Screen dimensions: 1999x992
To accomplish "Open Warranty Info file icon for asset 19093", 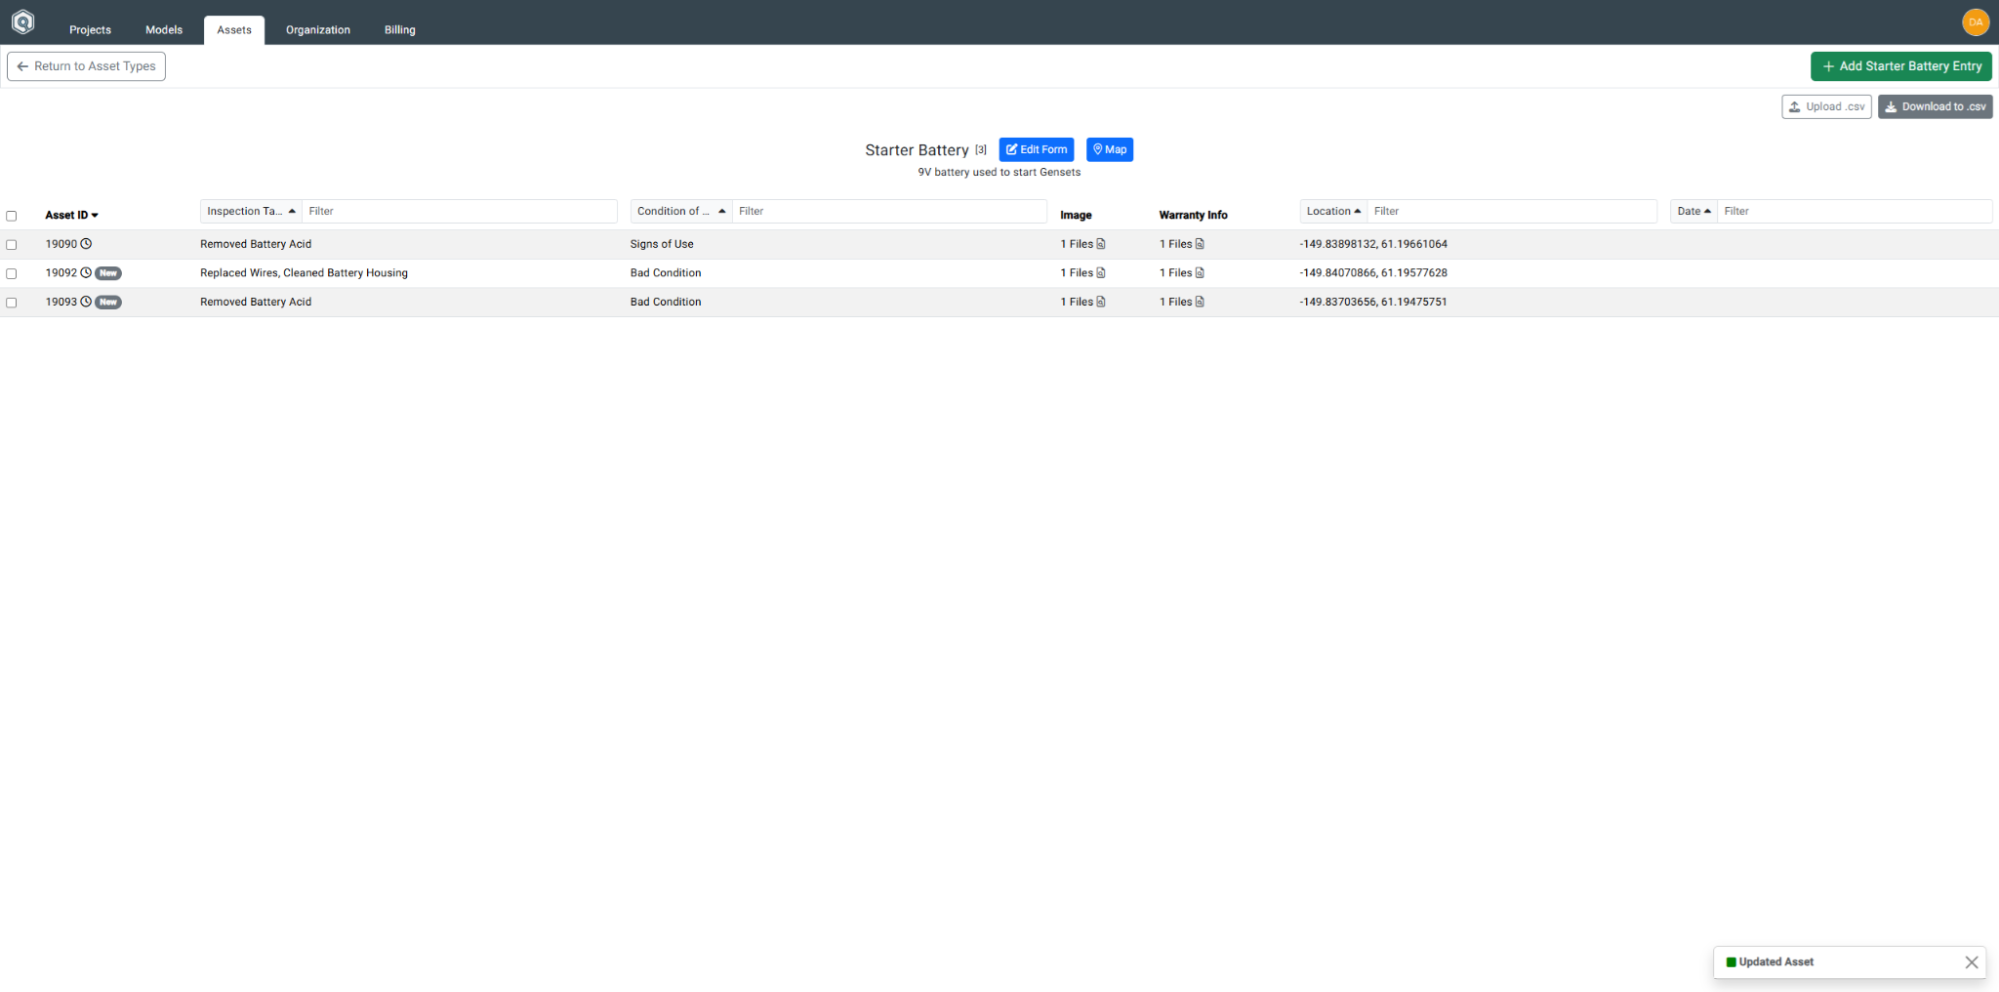I will (x=1200, y=302).
